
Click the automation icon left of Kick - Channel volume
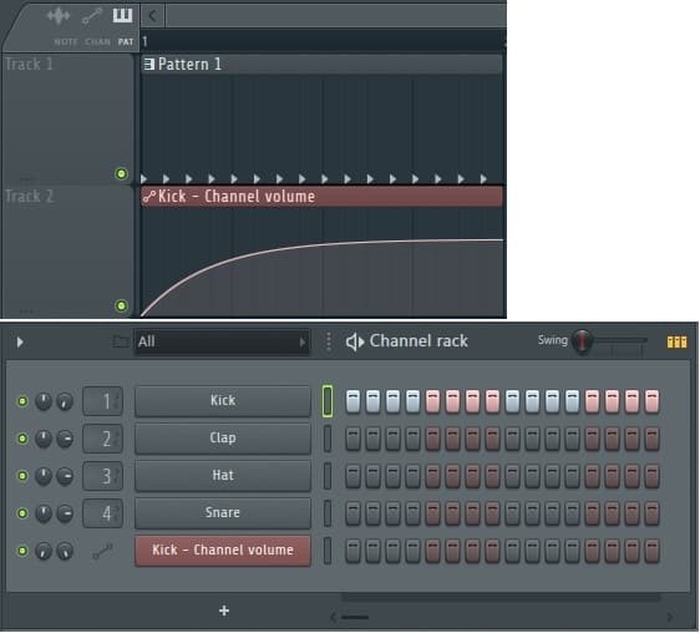(102, 550)
